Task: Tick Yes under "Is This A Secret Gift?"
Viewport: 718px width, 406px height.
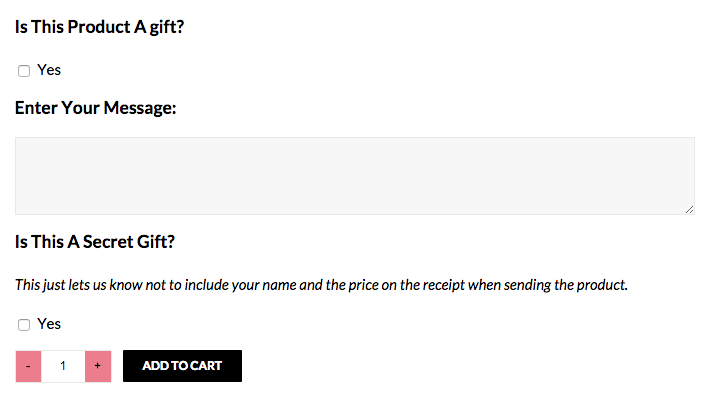Action: pyautogui.click(x=24, y=325)
